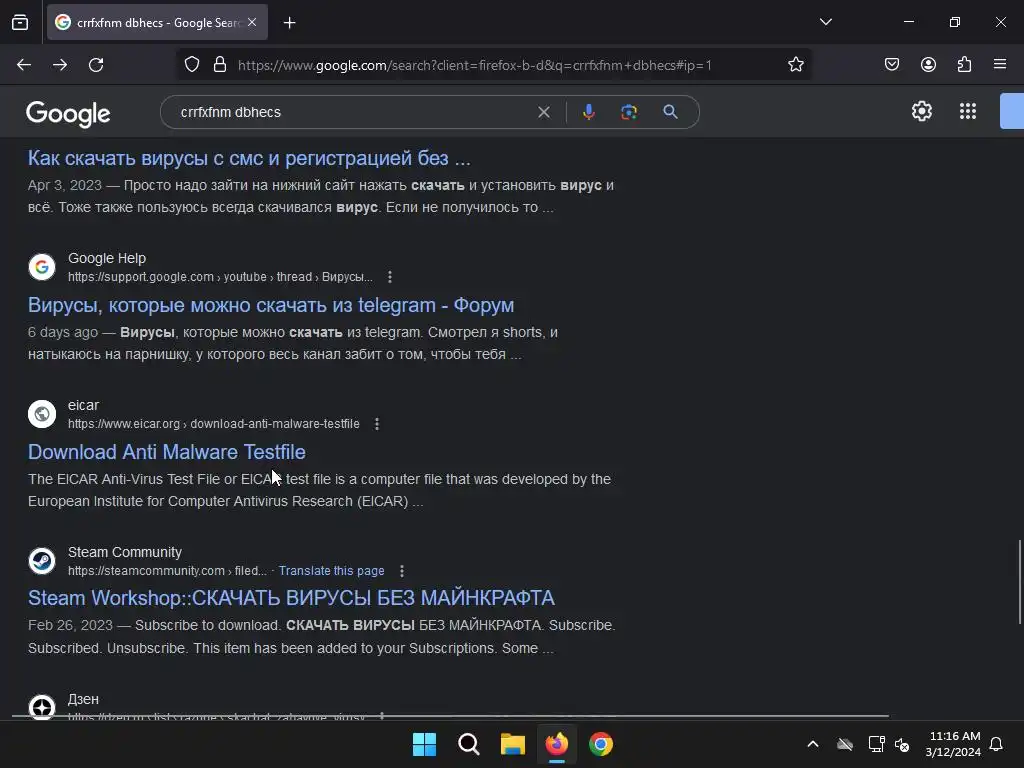Reload the current page
This screenshot has height=768, width=1024.
click(x=96, y=65)
